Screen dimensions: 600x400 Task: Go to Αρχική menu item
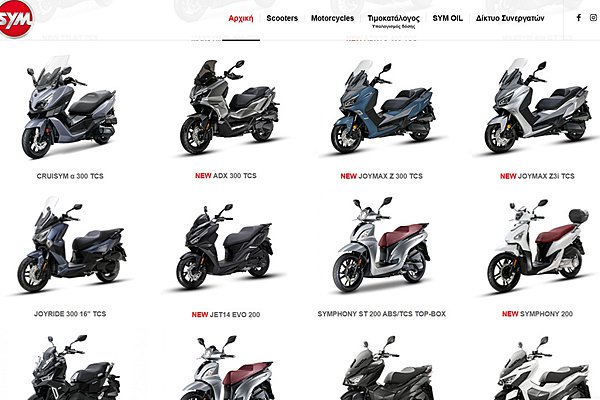pyautogui.click(x=241, y=18)
